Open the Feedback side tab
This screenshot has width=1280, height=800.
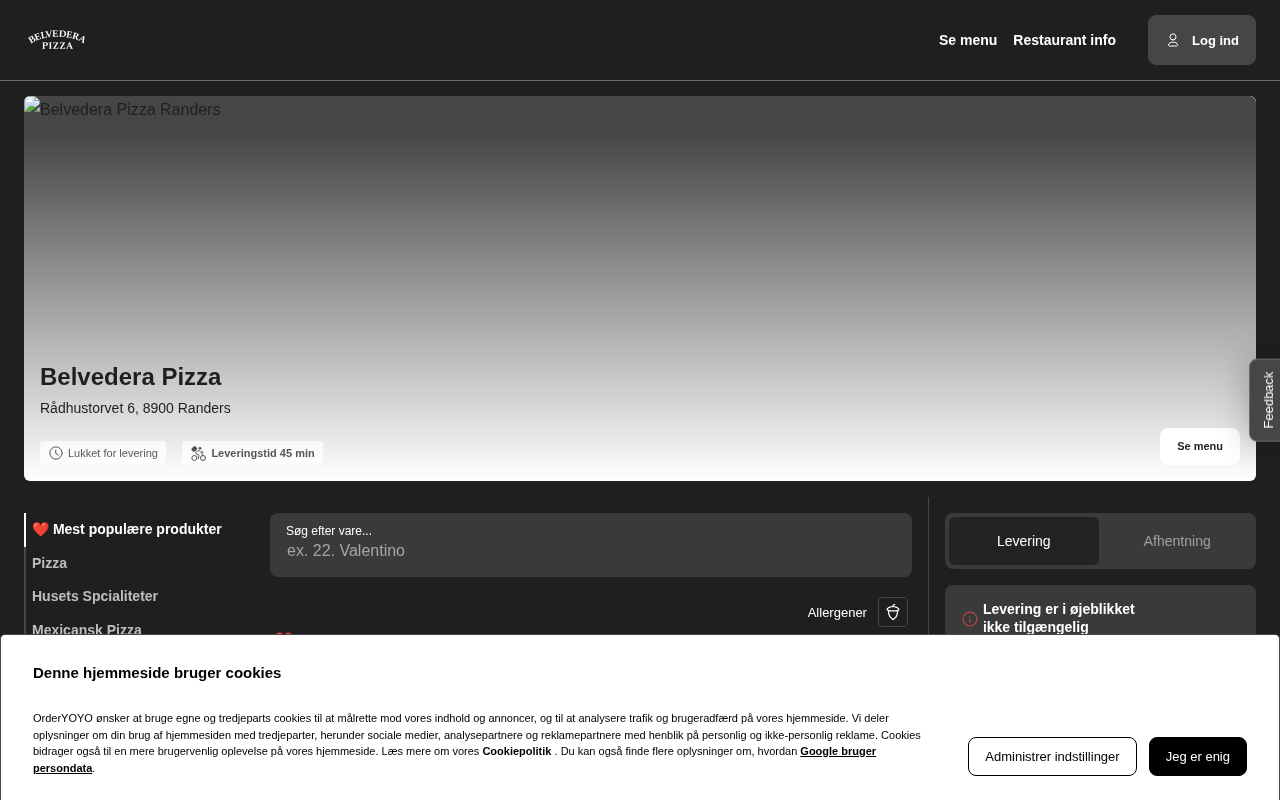pos(1266,400)
